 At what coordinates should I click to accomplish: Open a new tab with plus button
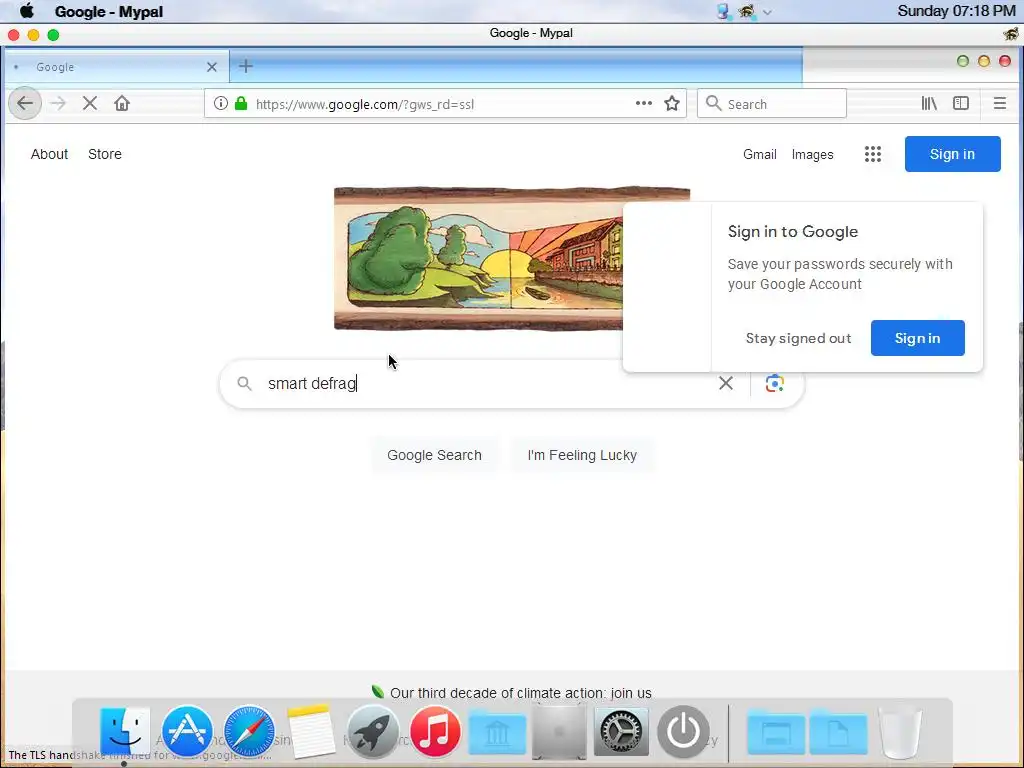pos(246,66)
